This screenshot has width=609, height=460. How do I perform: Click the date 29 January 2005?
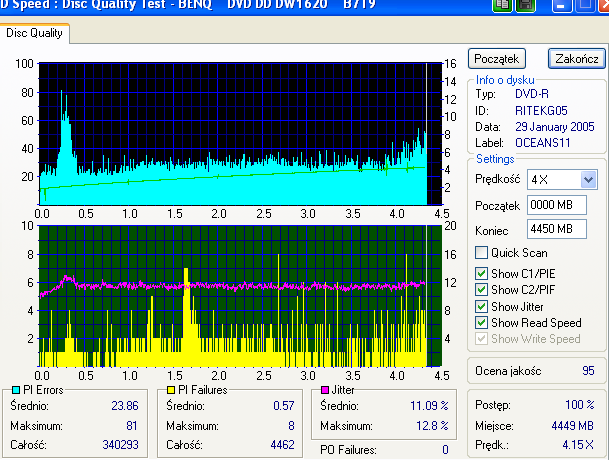click(x=555, y=127)
